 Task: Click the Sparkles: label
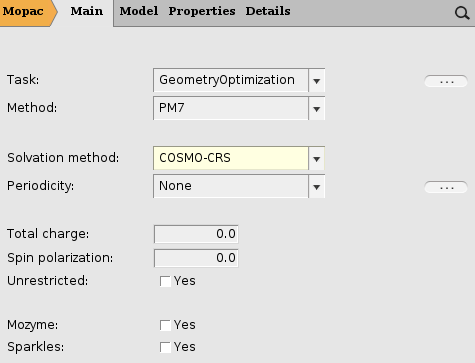(x=35, y=347)
